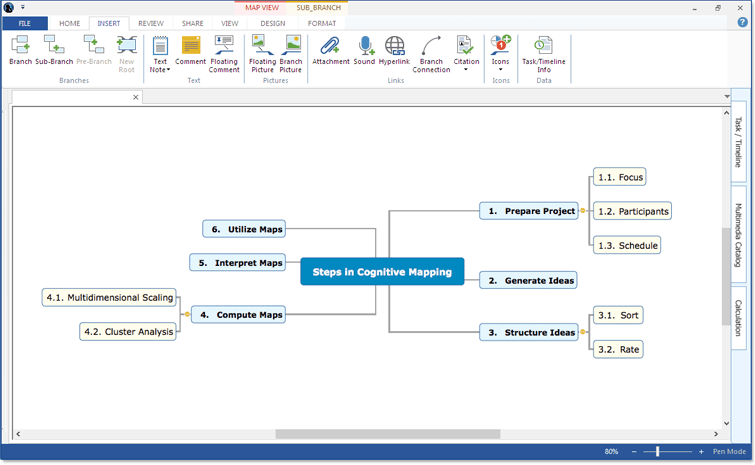The width and height of the screenshot is (755, 465).
Task: Open the Text Note dropdown arrow
Action: pyautogui.click(x=168, y=70)
